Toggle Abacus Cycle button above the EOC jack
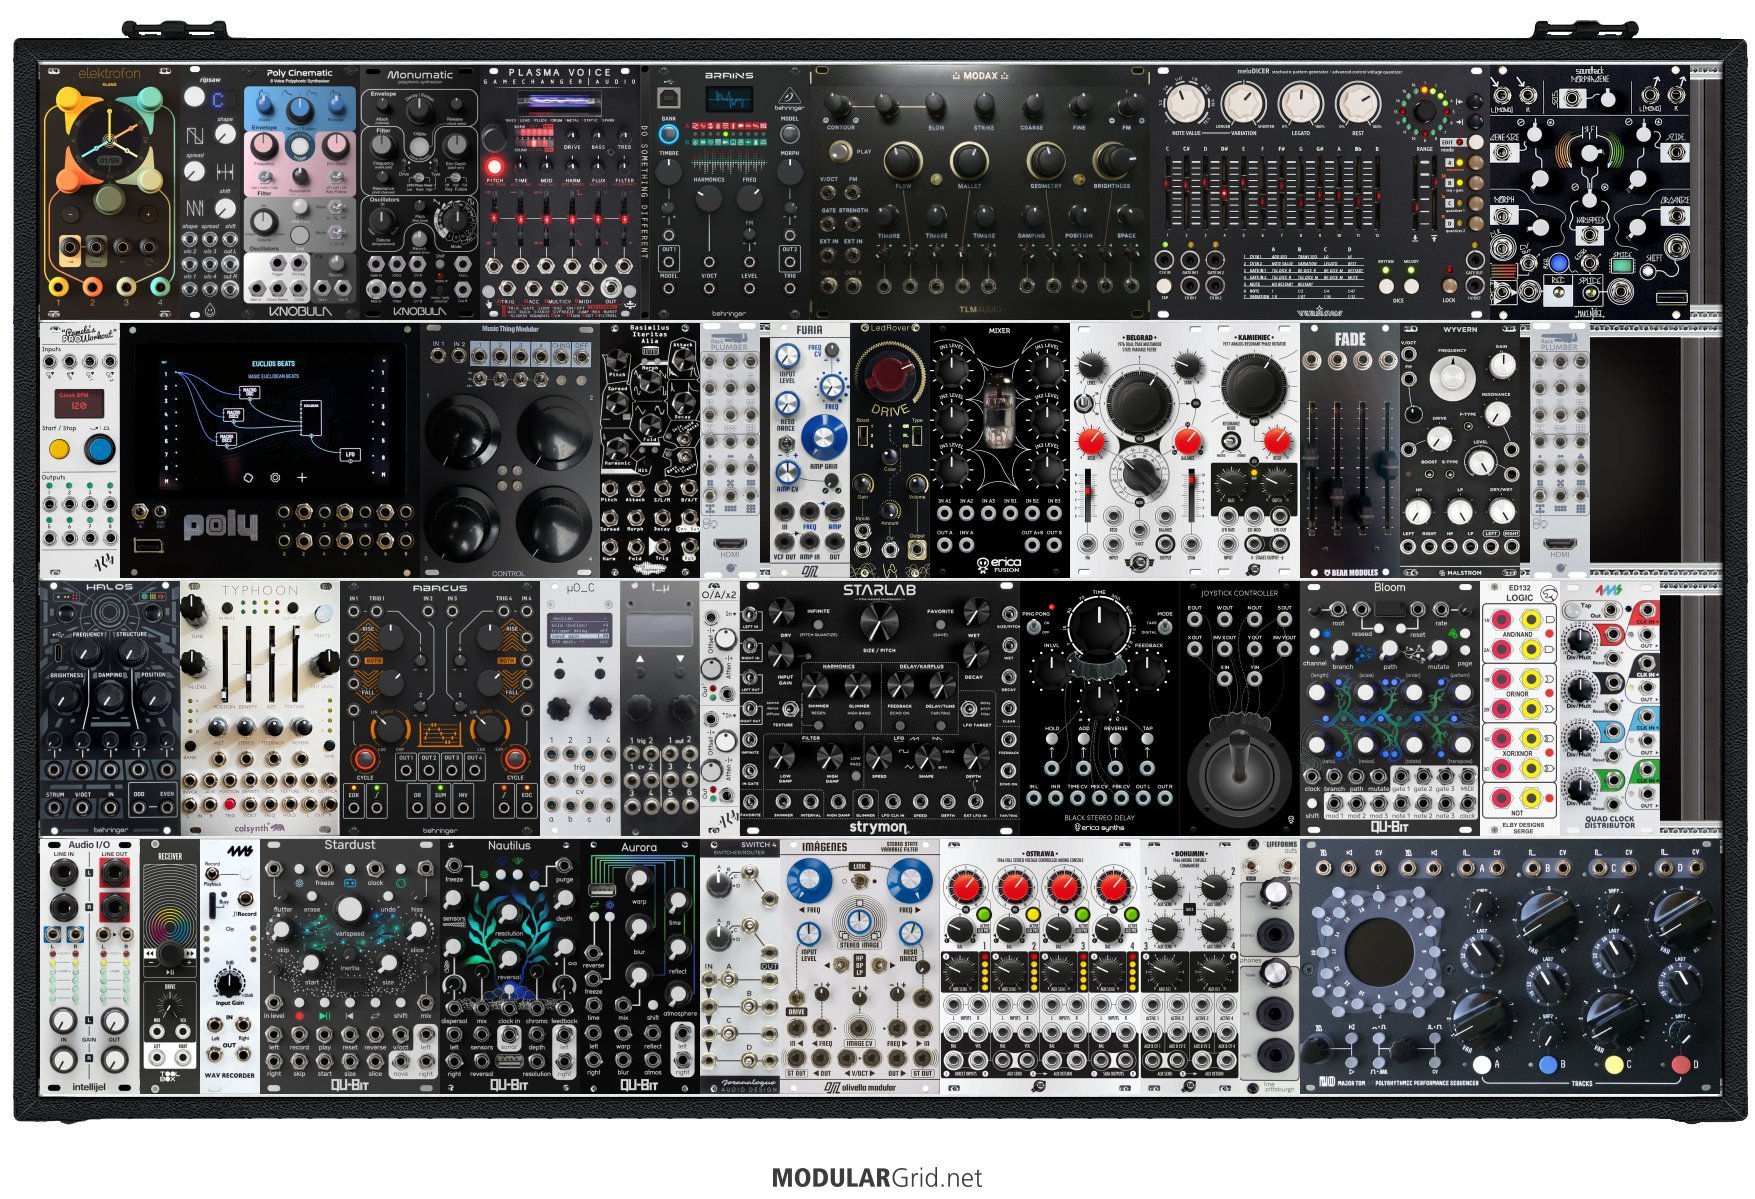This screenshot has height=1199, width=1755. point(513,757)
